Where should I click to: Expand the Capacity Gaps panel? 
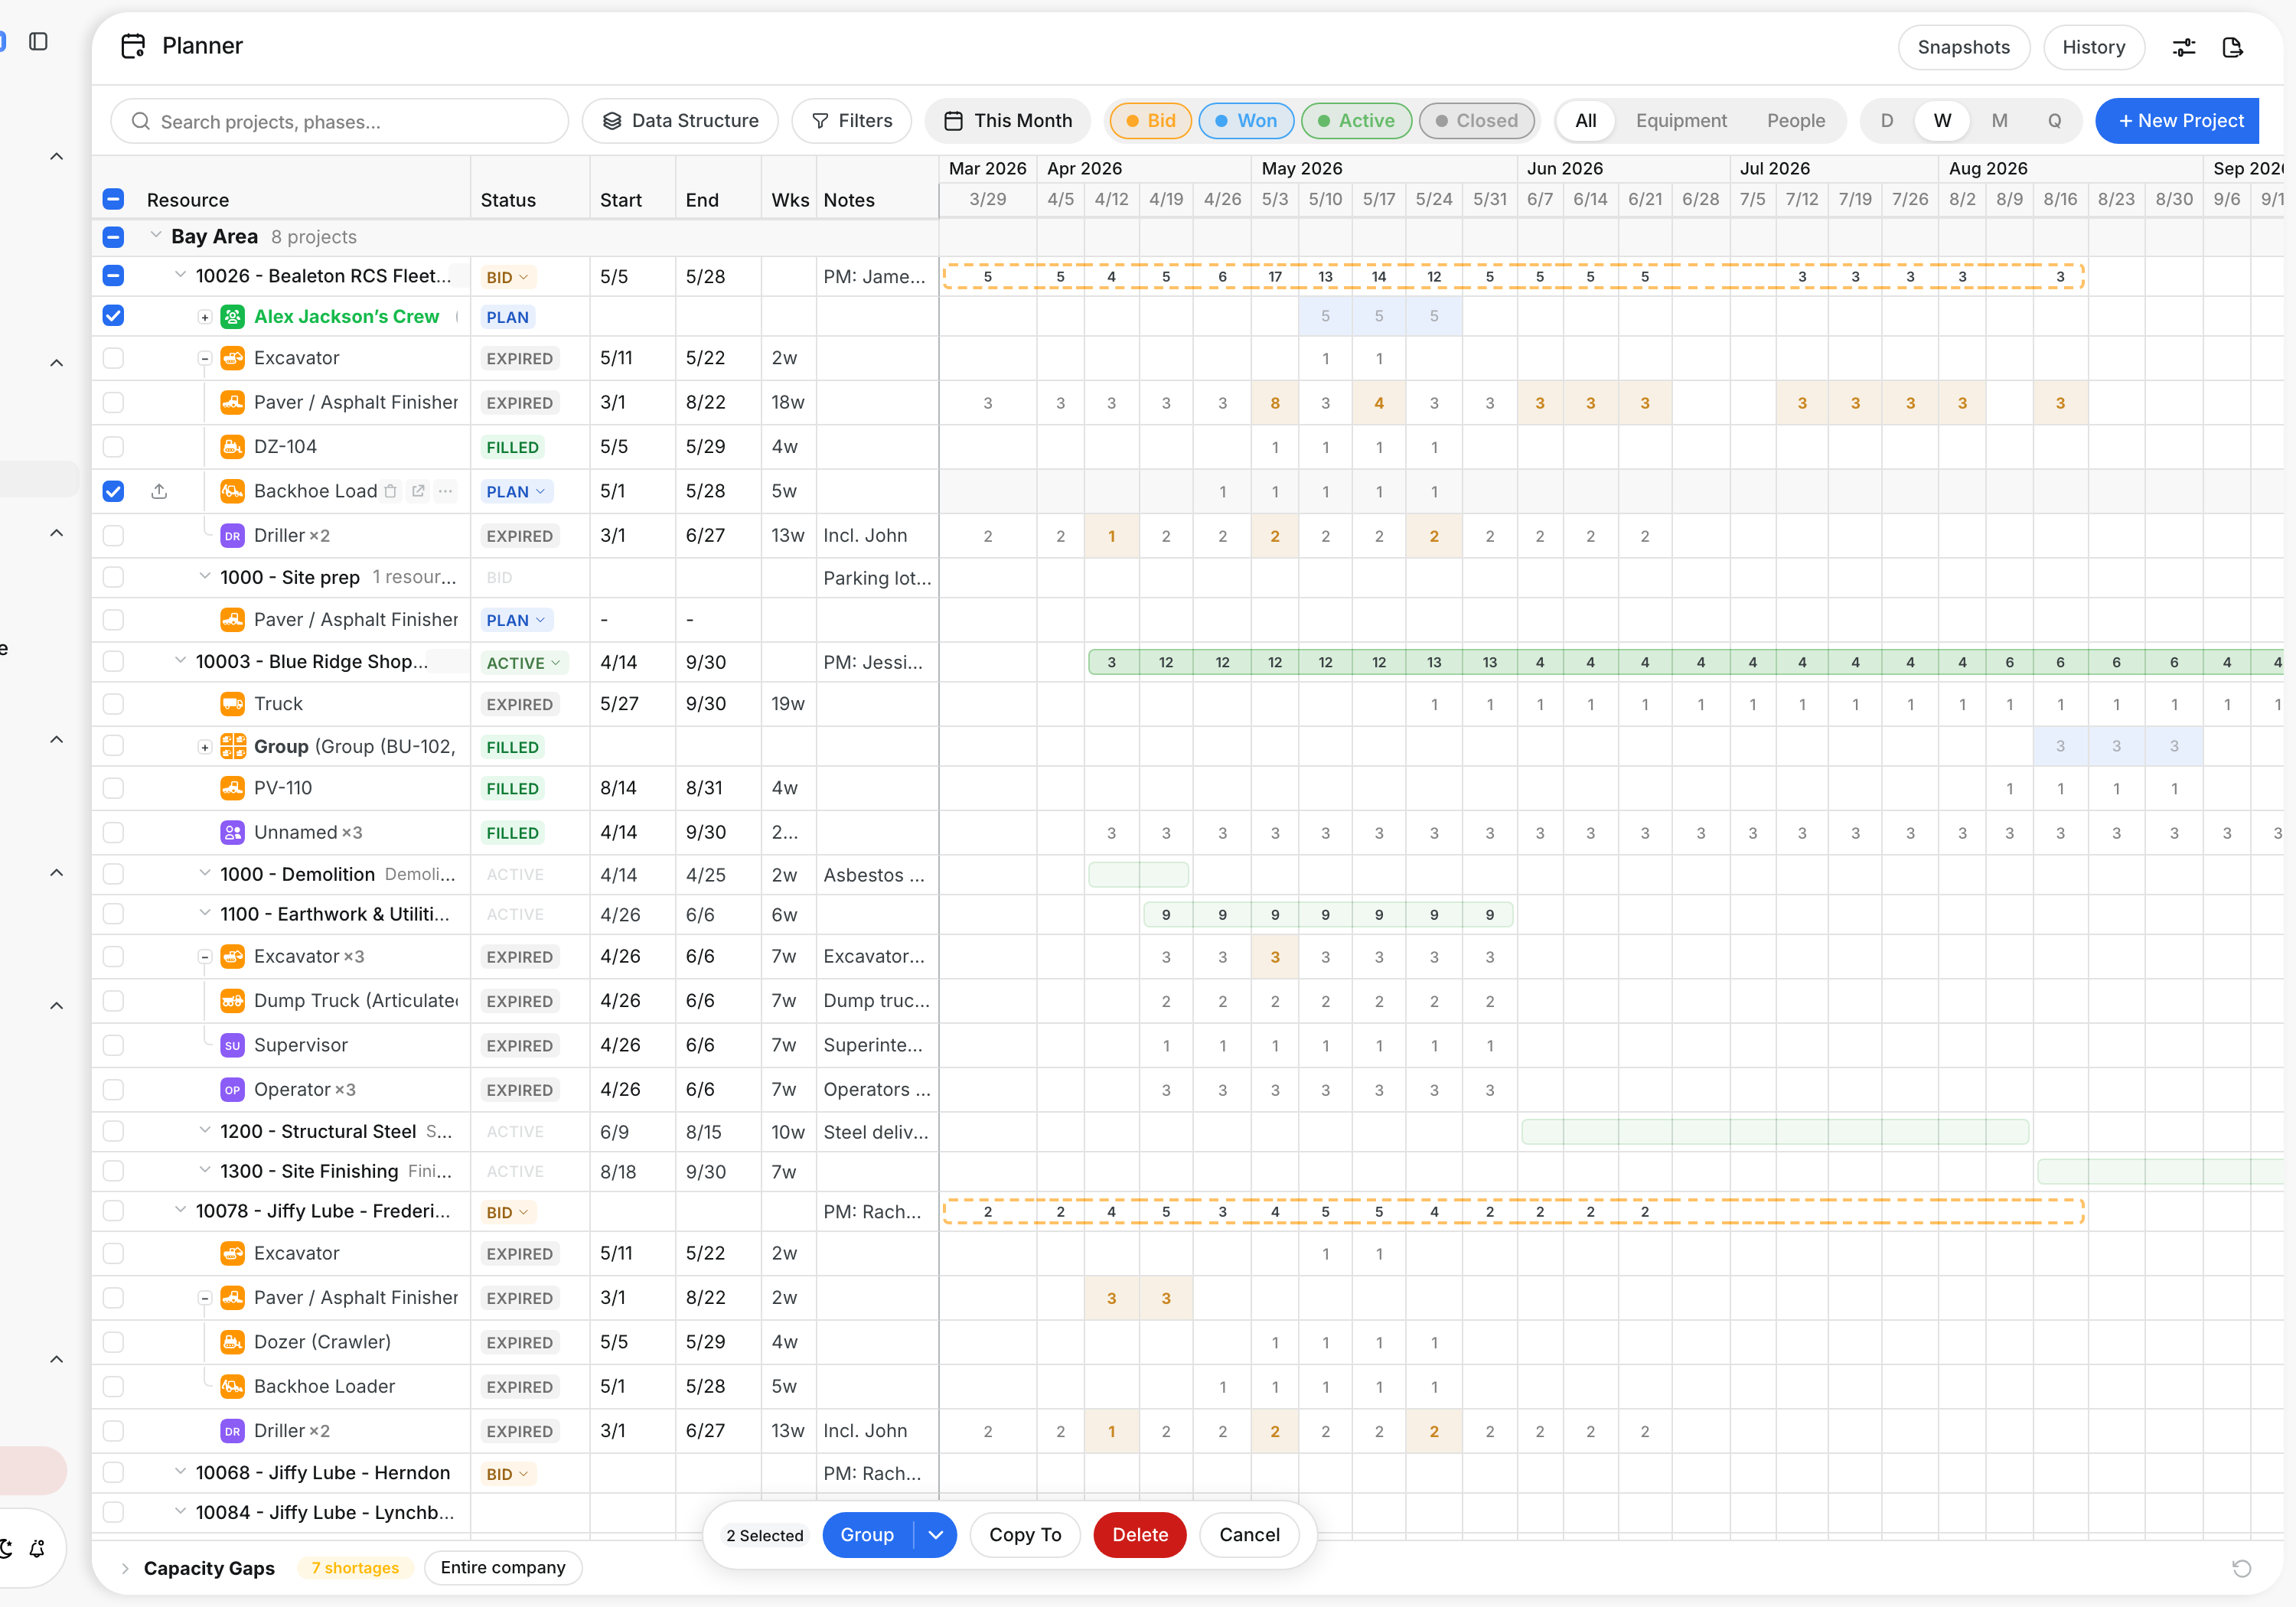coord(125,1568)
